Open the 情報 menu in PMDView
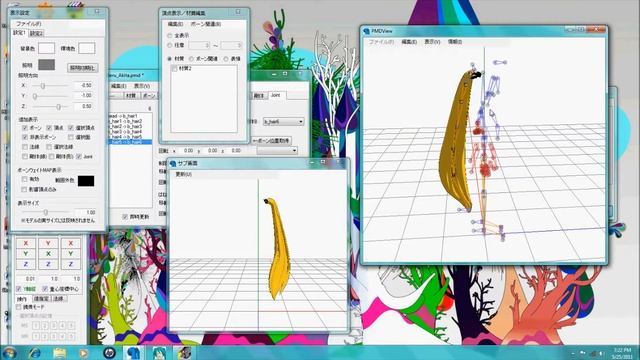Image resolution: width=640 pixels, height=360 pixels. click(x=455, y=42)
